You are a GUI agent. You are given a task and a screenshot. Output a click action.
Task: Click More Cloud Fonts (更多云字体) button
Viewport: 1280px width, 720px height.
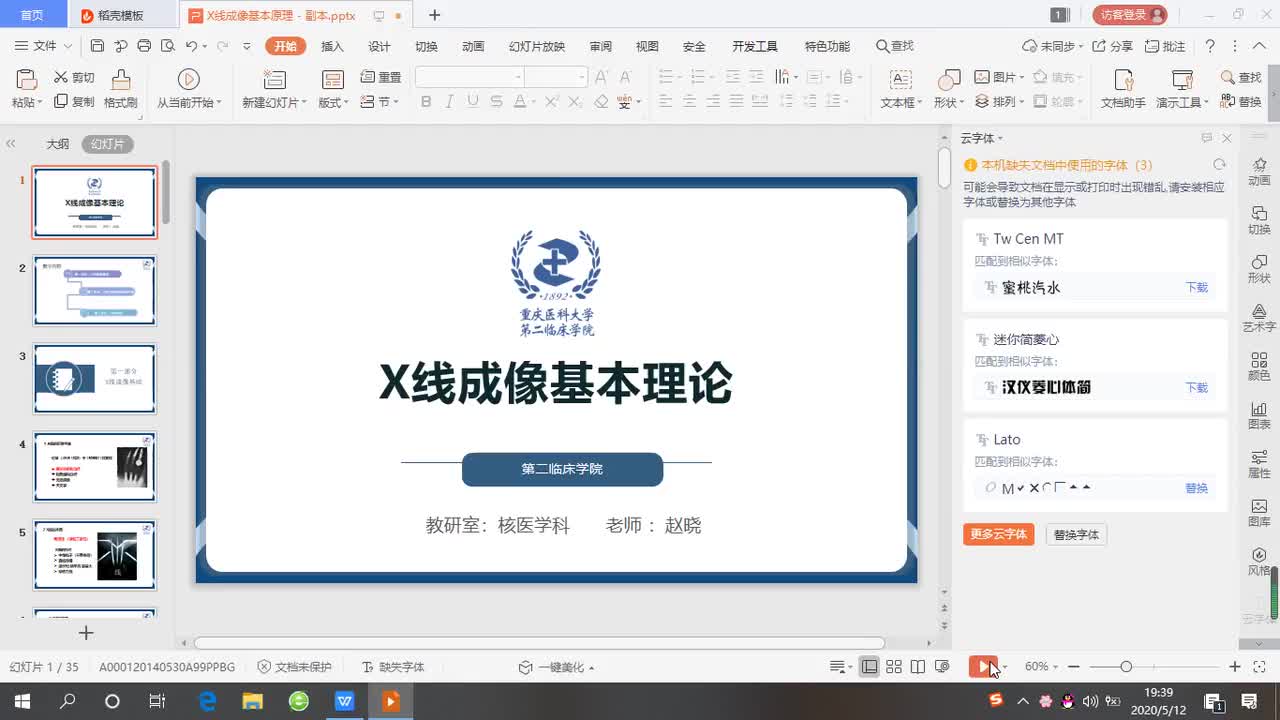point(999,534)
